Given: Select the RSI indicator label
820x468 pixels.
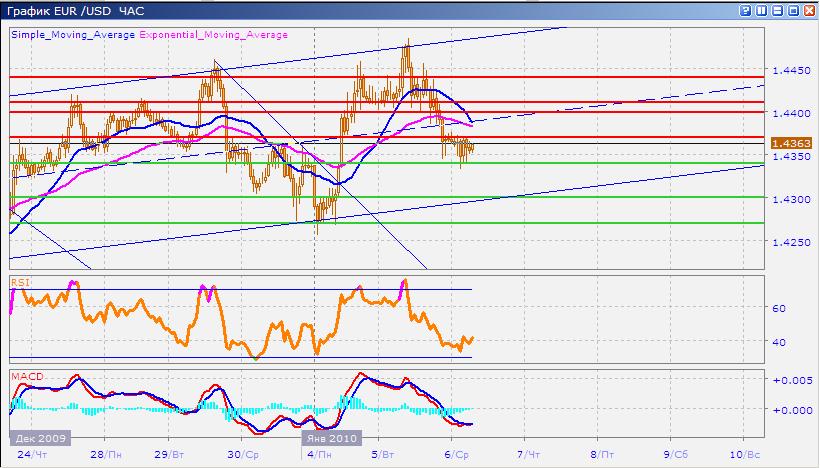Looking at the screenshot, I should click(x=18, y=283).
